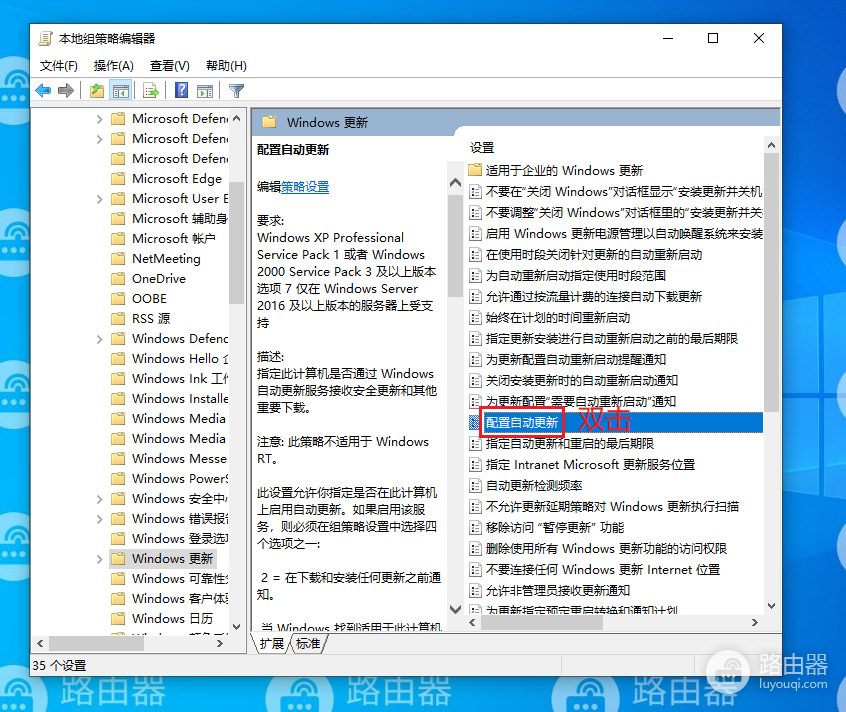Screen dimensions: 846x712
Task: Click the 设置 column header
Action: 482,147
